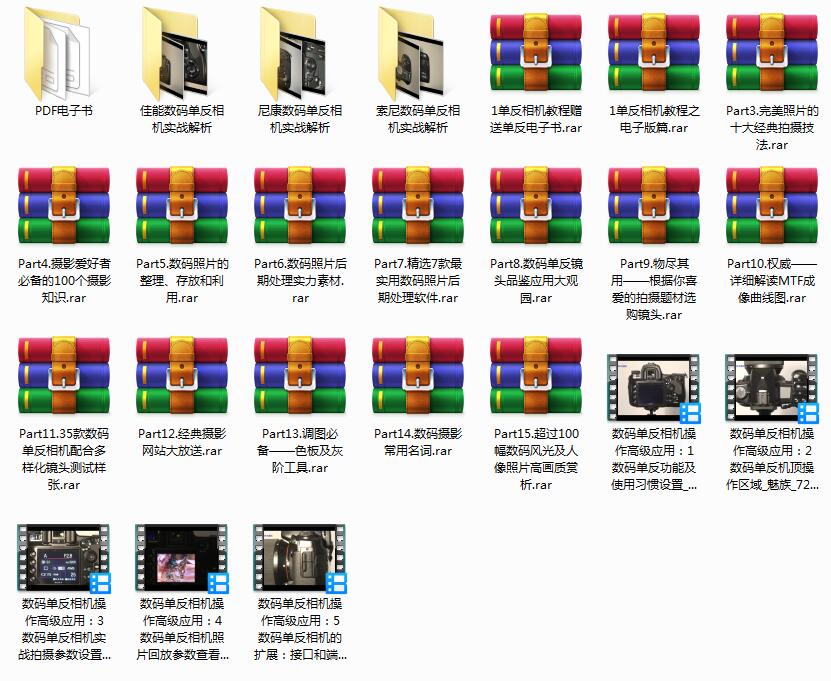Click video 4 照片回放参数查看 thumbnail
The image size is (831, 681).
click(x=182, y=558)
